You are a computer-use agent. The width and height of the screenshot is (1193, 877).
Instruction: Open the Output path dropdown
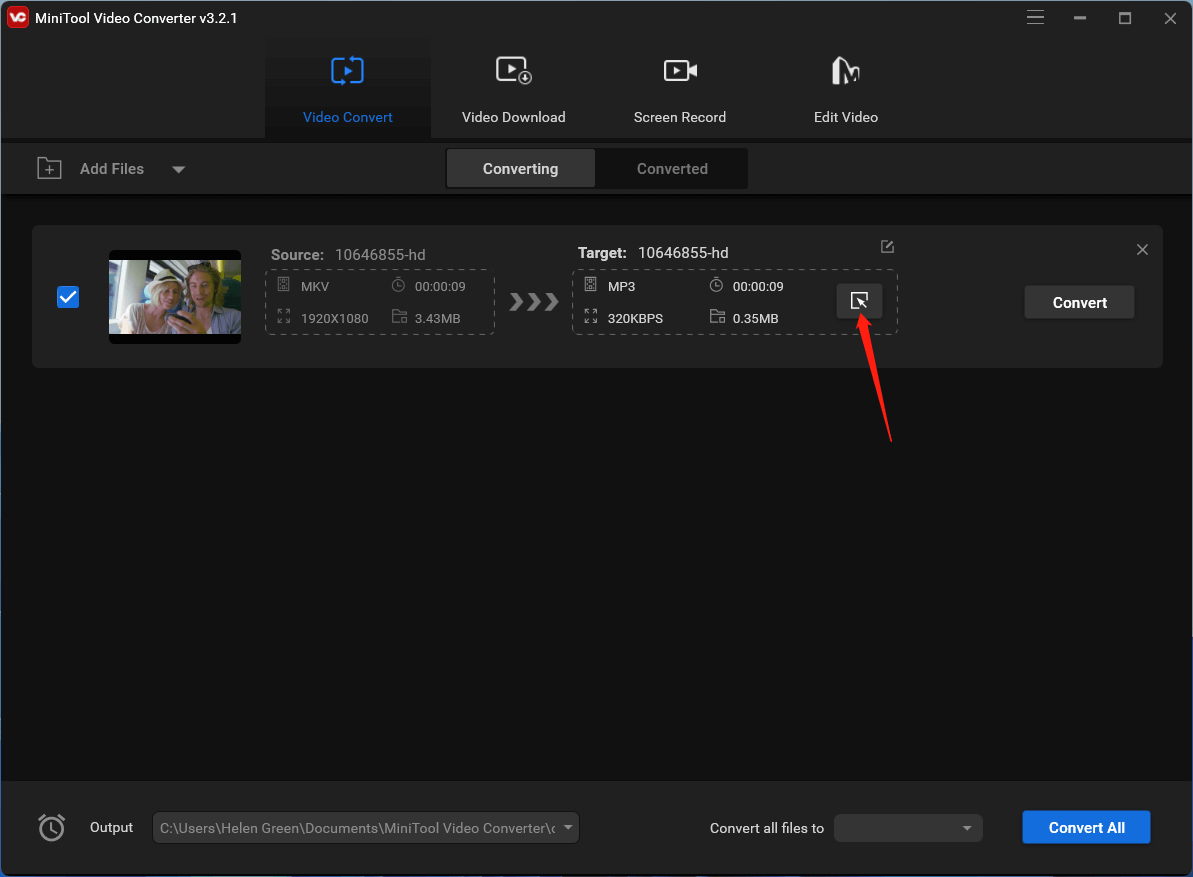pyautogui.click(x=568, y=828)
